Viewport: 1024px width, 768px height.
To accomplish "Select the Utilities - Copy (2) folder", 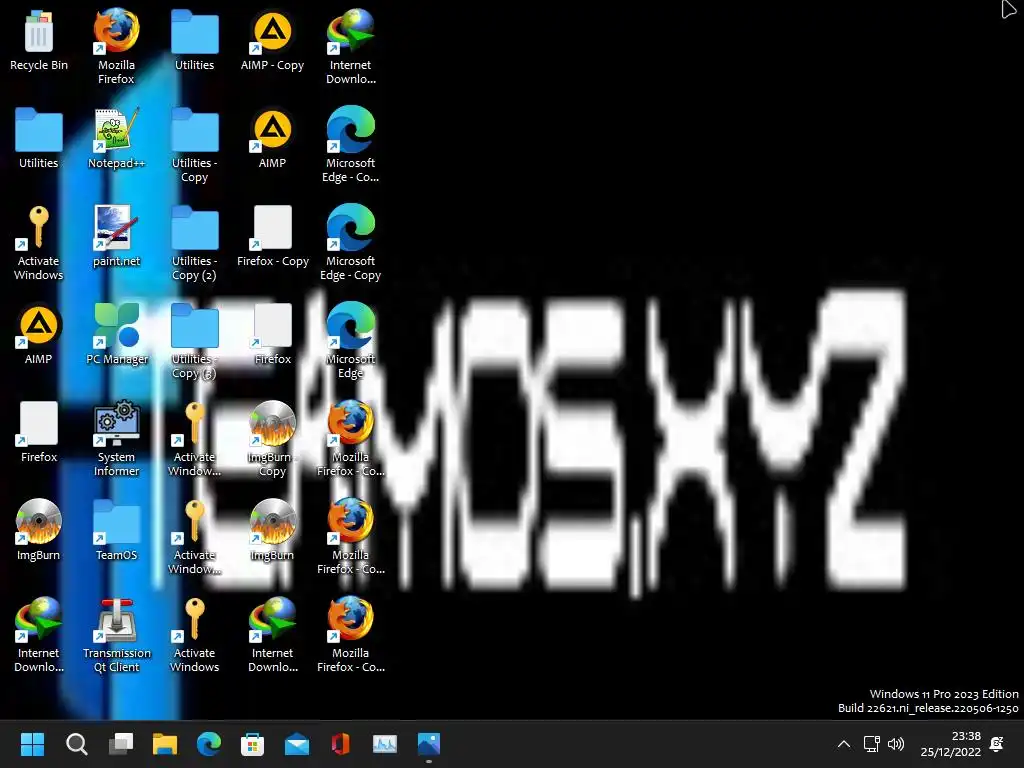I will [195, 243].
